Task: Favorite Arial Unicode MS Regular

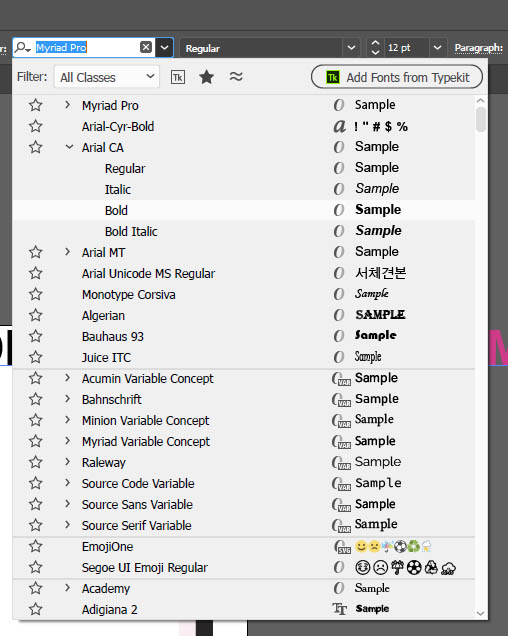Action: tap(36, 273)
